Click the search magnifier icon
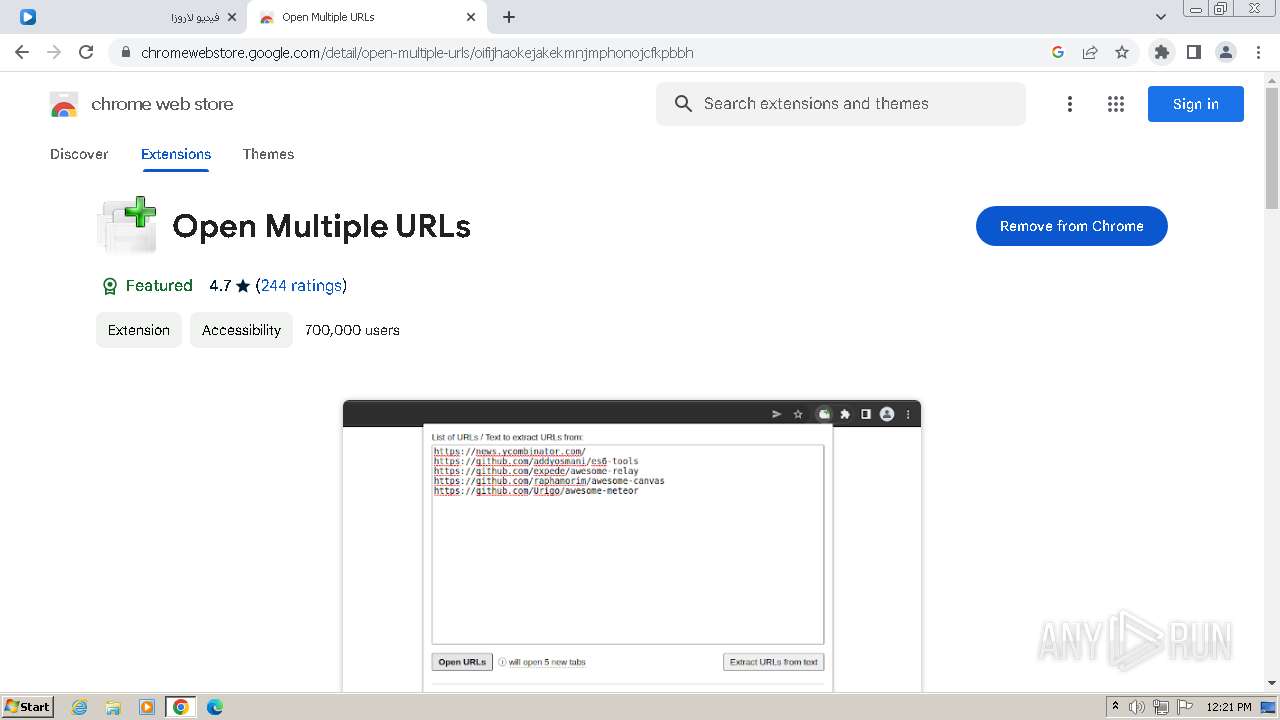This screenshot has width=1280, height=720. [x=683, y=104]
